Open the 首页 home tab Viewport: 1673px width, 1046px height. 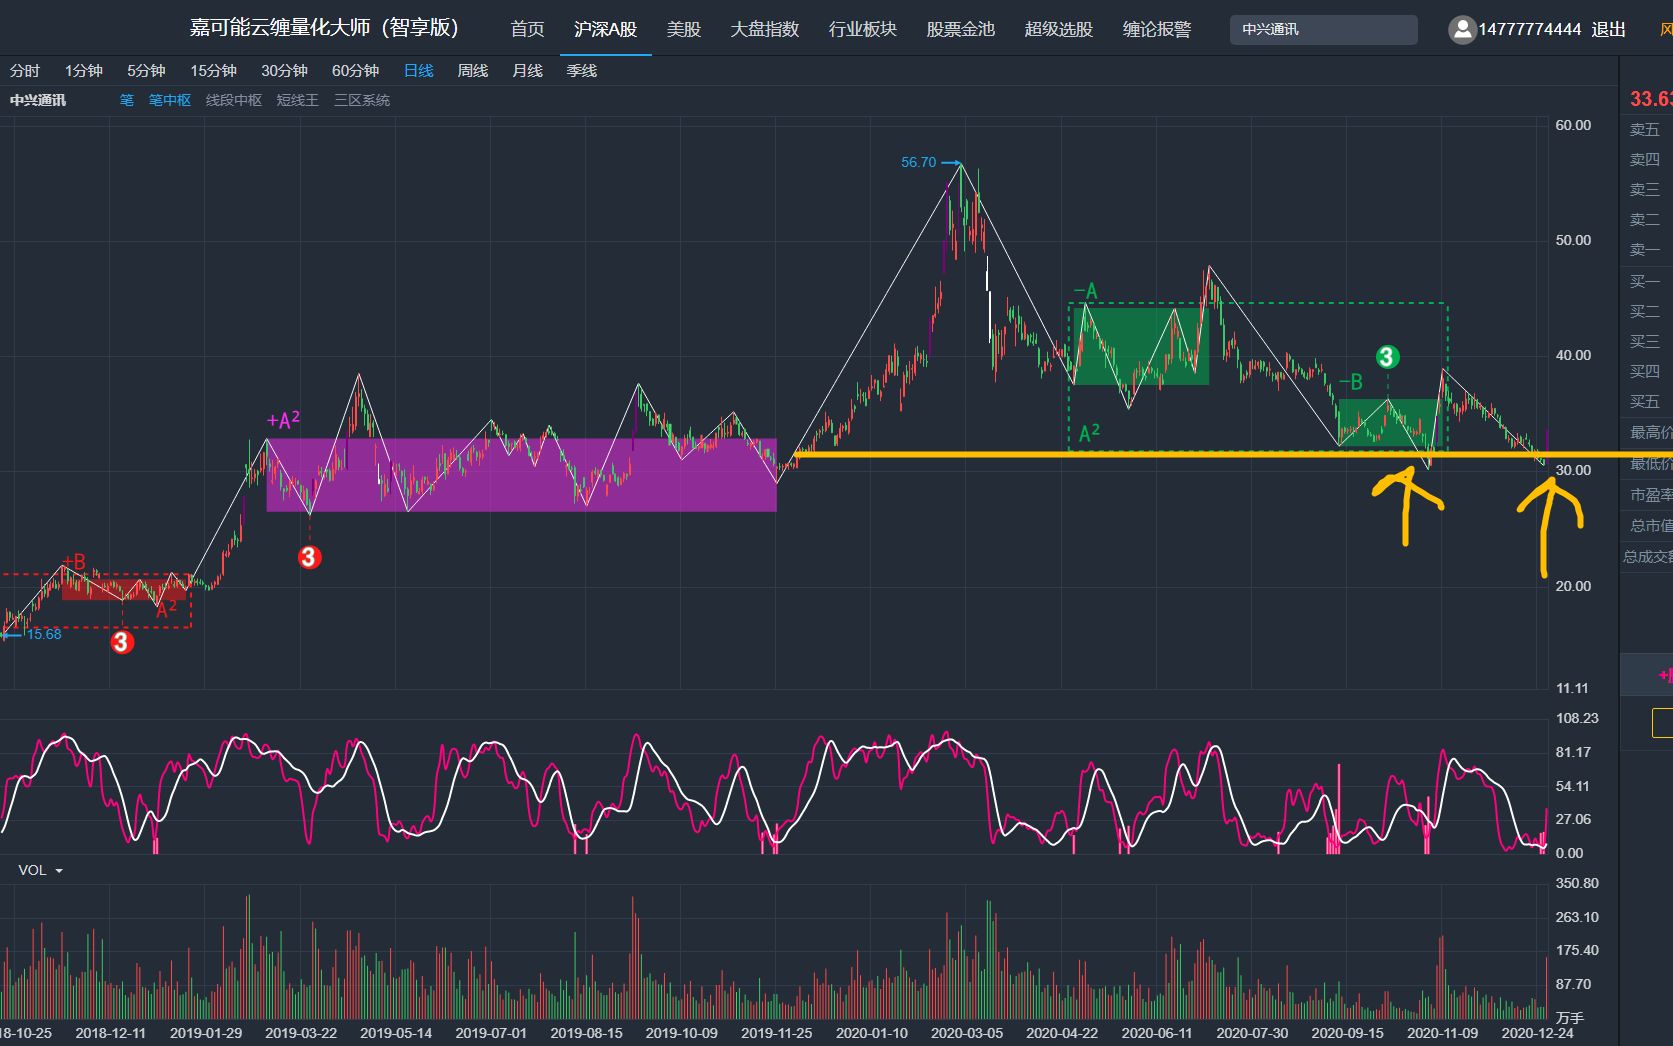(527, 29)
